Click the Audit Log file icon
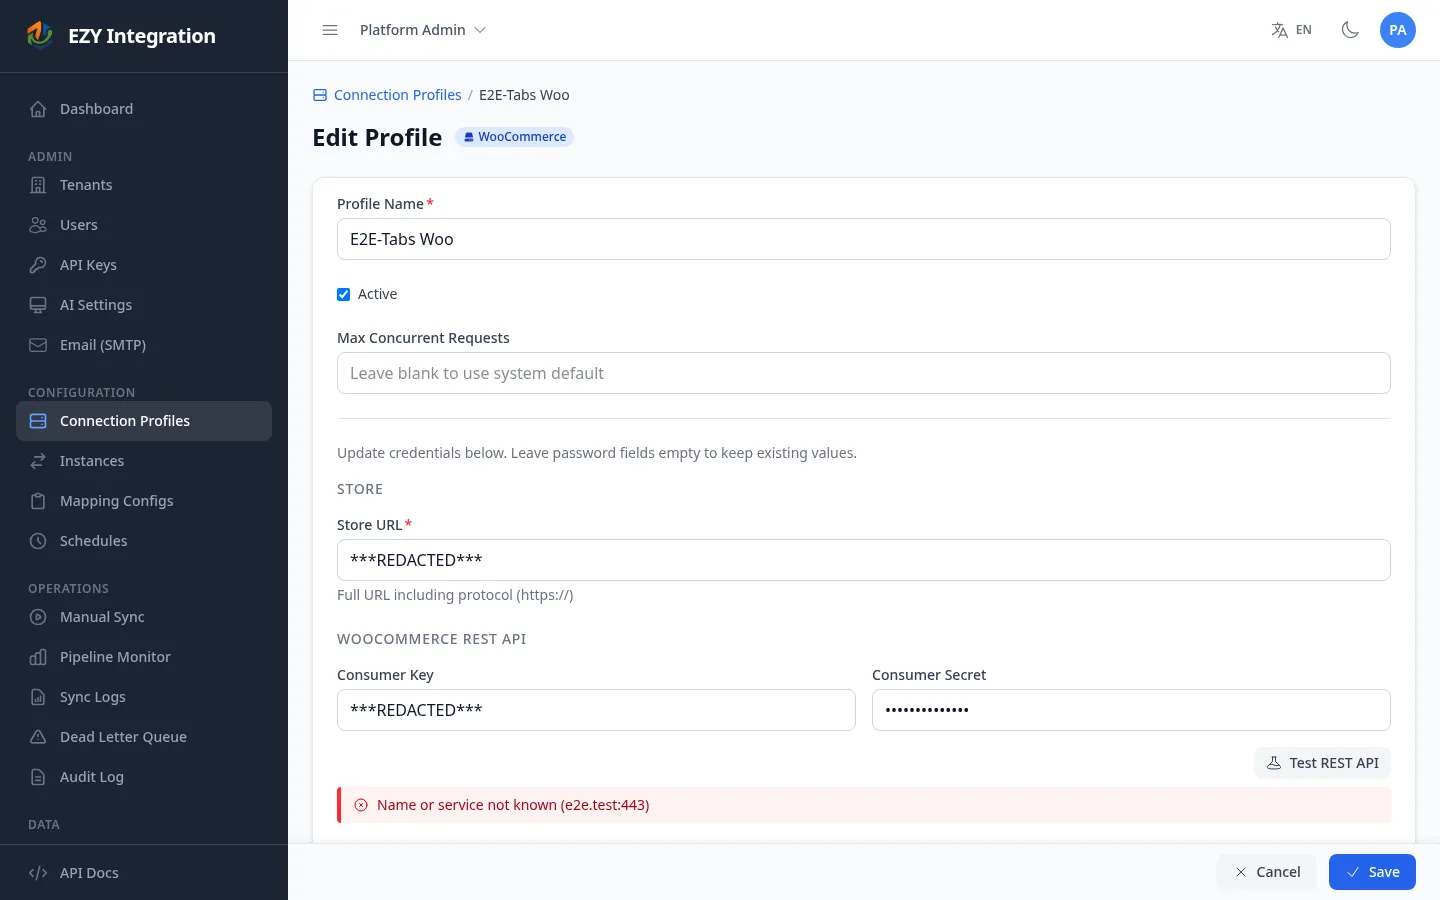The height and width of the screenshot is (900, 1440). 38,777
